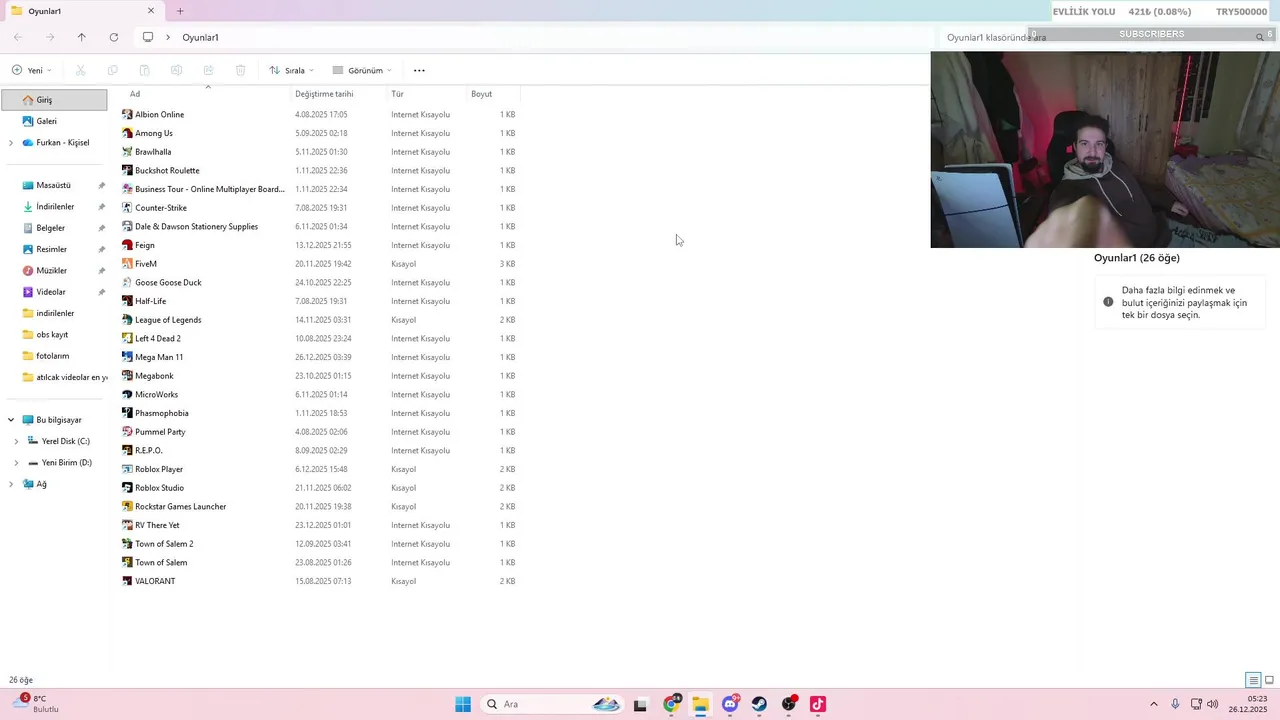Select the Left 4 Dead 2 icon
This screenshot has height=720, width=1280.
pyautogui.click(x=127, y=338)
